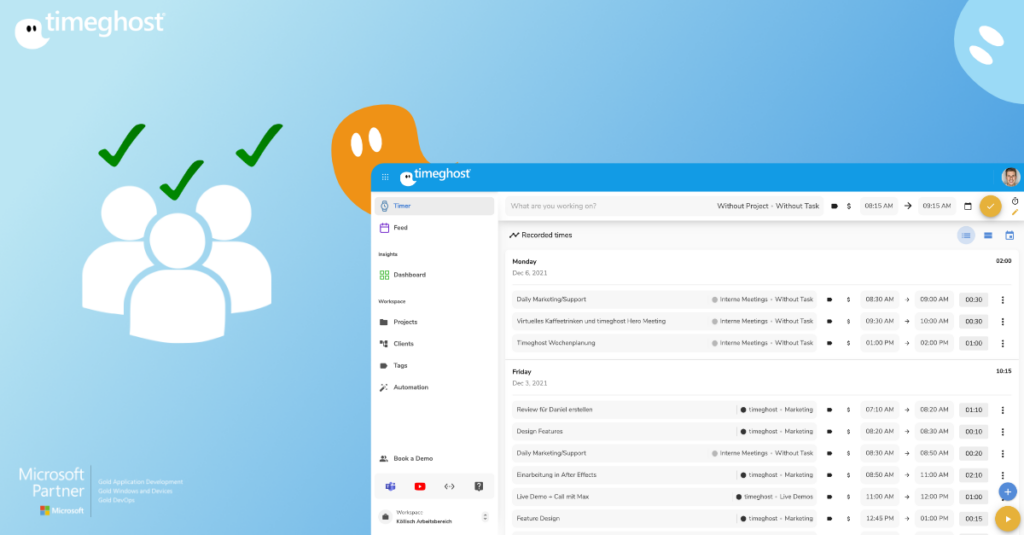Click the help question mark icon
Viewport: 1024px width, 535px height.
479,486
